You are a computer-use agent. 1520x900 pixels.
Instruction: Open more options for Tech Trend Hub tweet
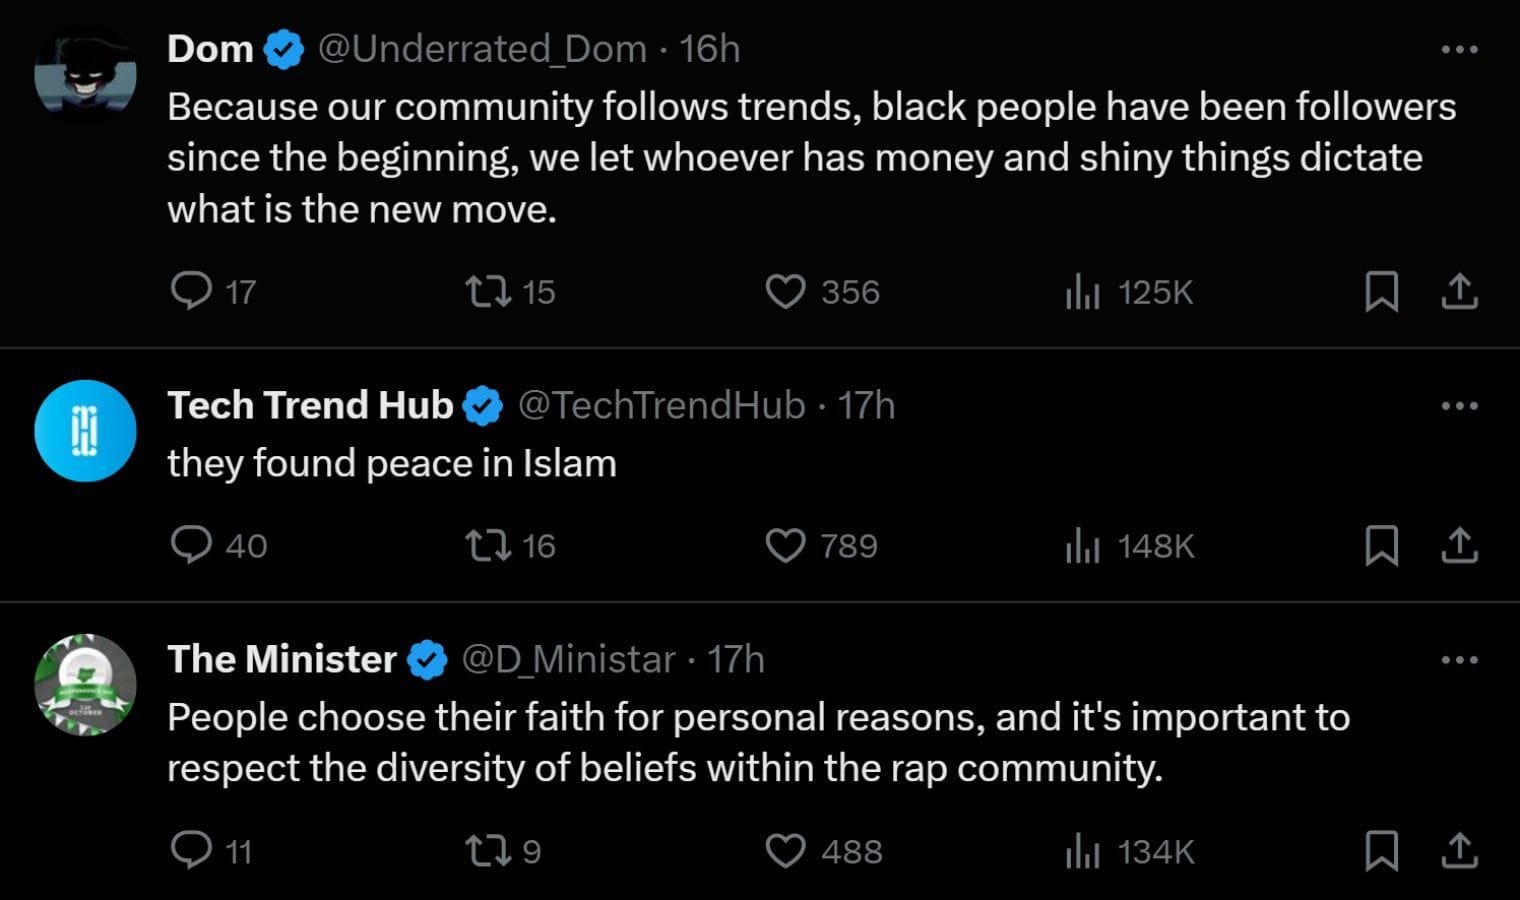(1459, 406)
